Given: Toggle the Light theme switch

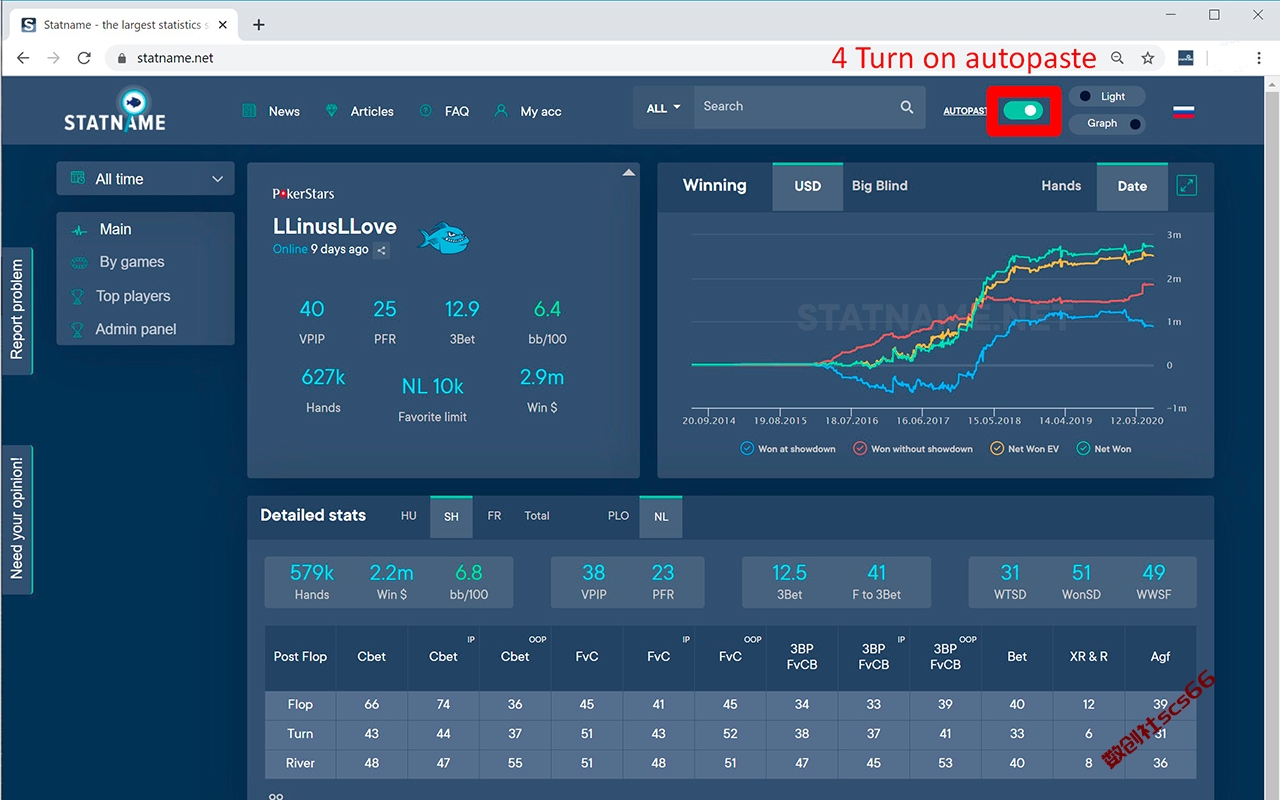Looking at the screenshot, I should (x=1106, y=97).
